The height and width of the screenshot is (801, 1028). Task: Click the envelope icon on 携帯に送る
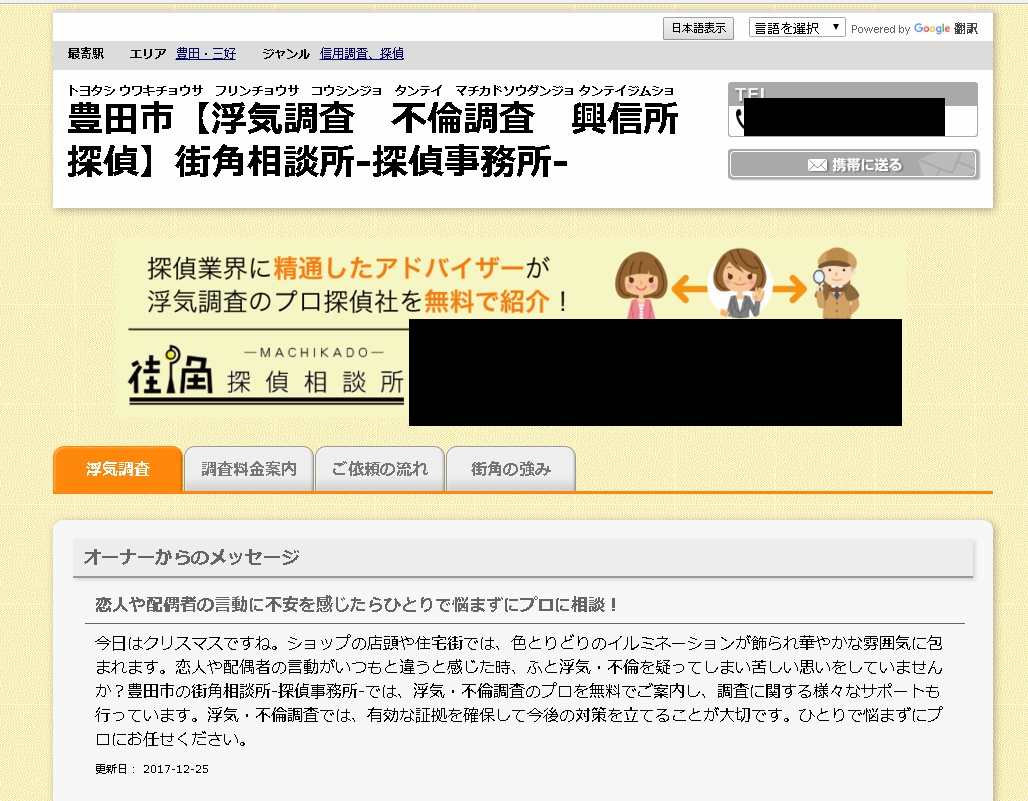(817, 165)
